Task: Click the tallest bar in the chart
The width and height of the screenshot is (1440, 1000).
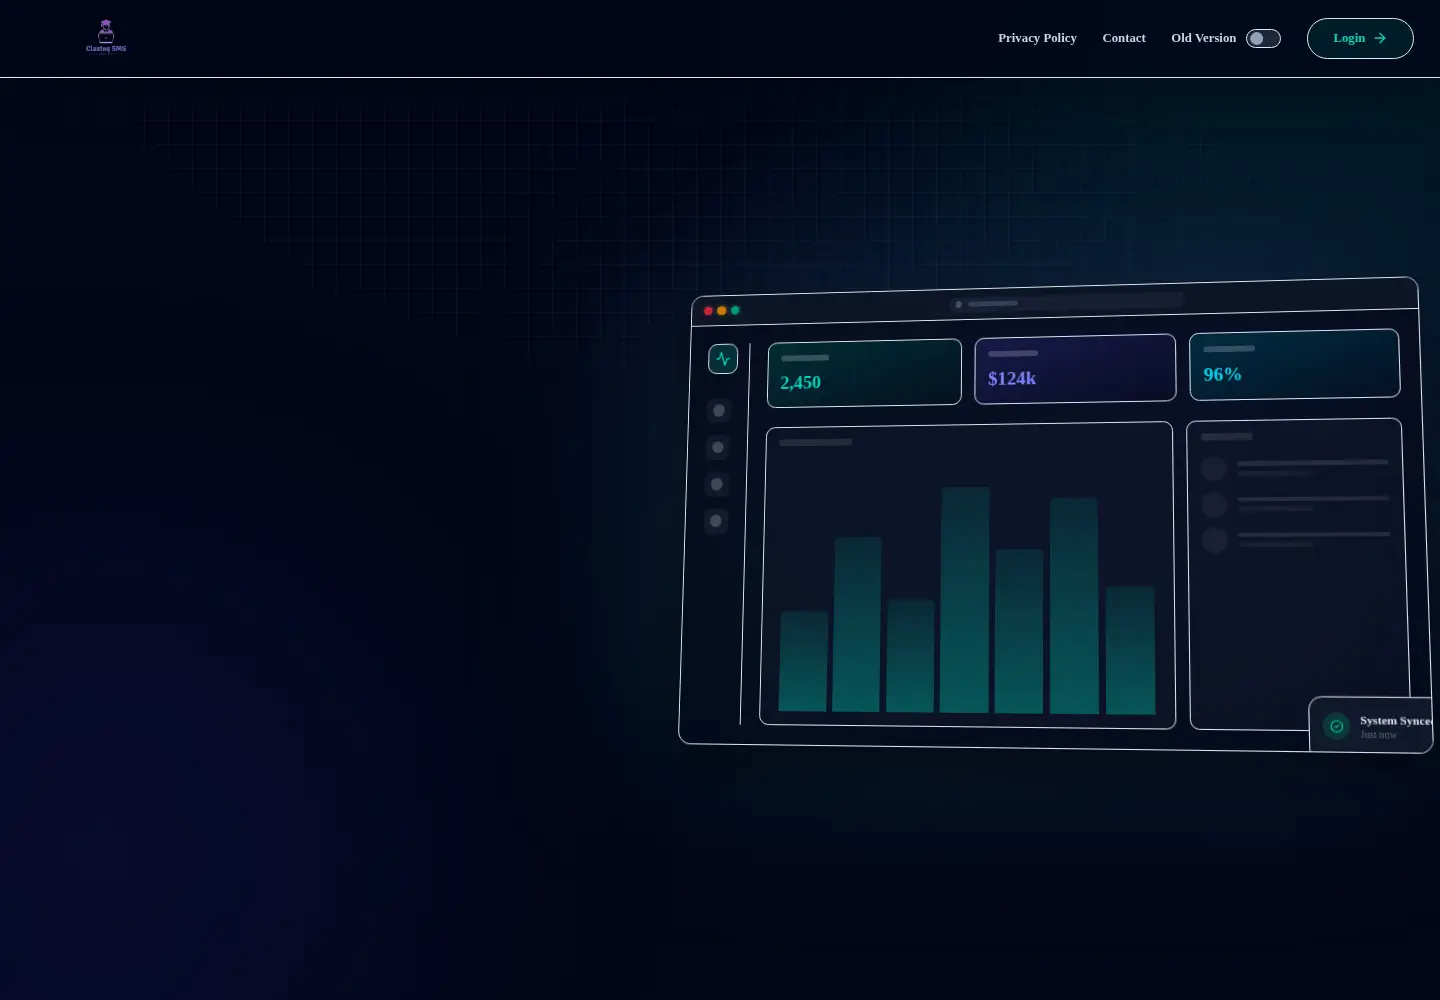Action: (x=965, y=600)
